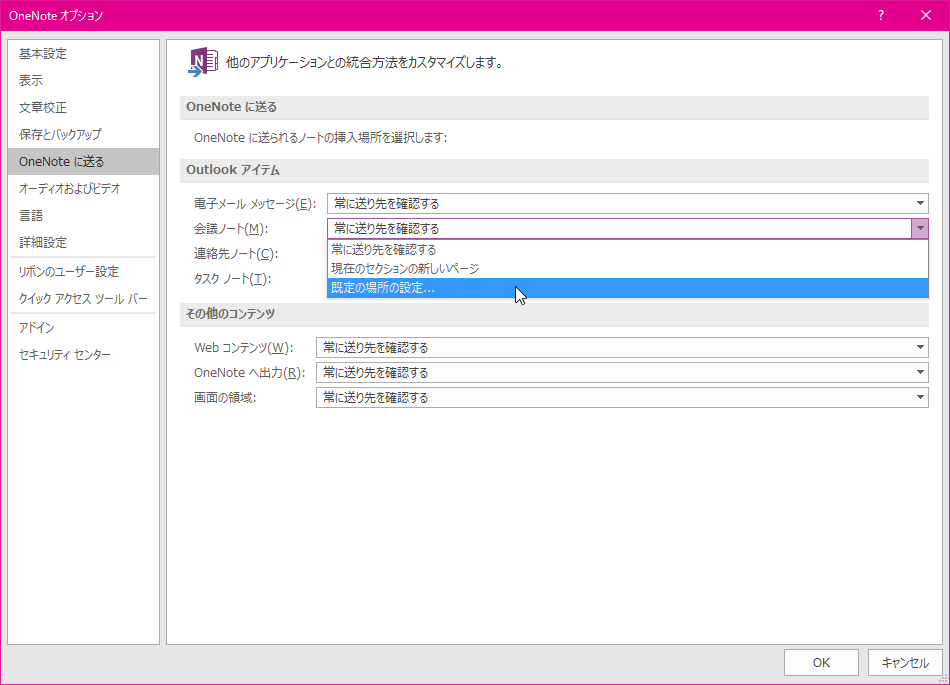Open the 基本設定 category
The width and height of the screenshot is (950, 685).
(x=83, y=54)
